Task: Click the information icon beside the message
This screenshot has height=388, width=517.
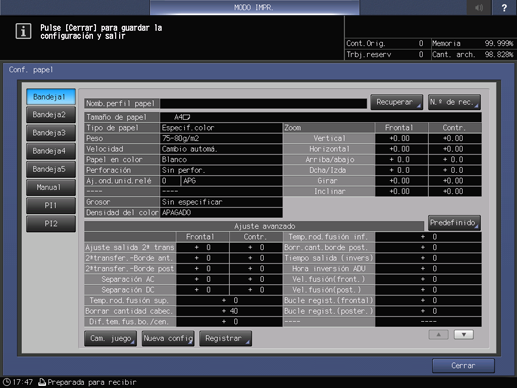Action: pos(23,31)
